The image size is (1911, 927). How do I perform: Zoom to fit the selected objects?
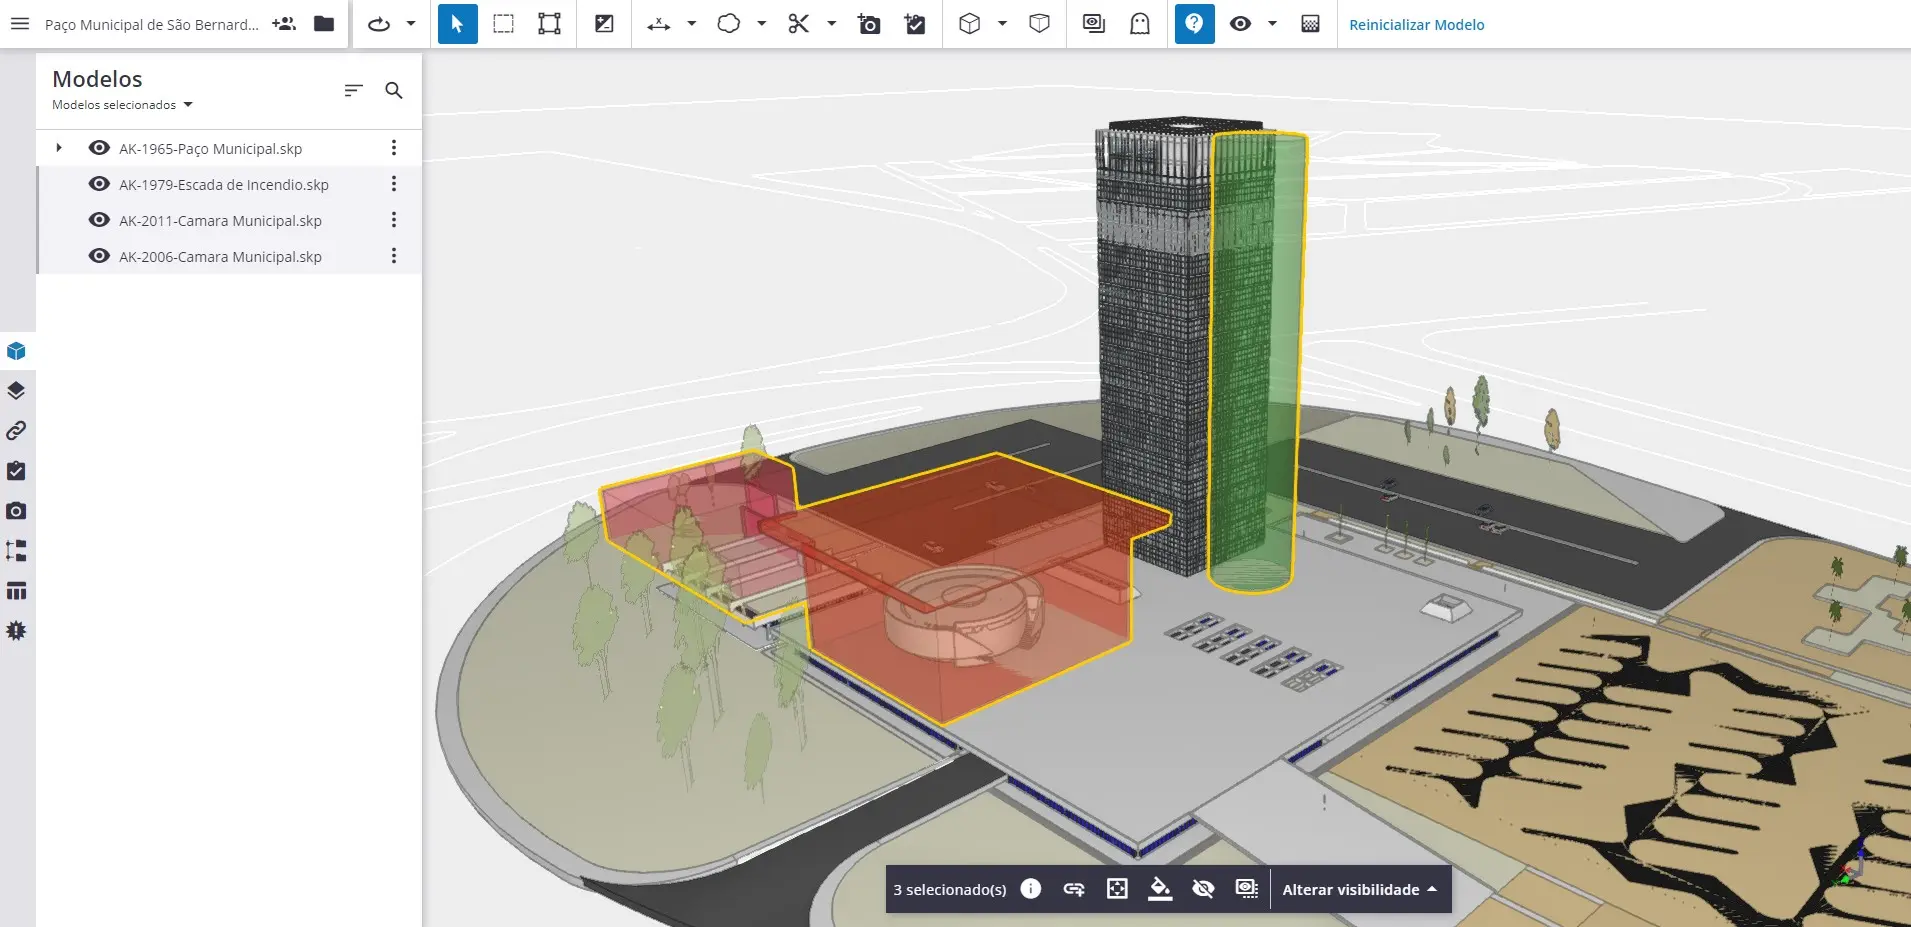tap(1117, 889)
